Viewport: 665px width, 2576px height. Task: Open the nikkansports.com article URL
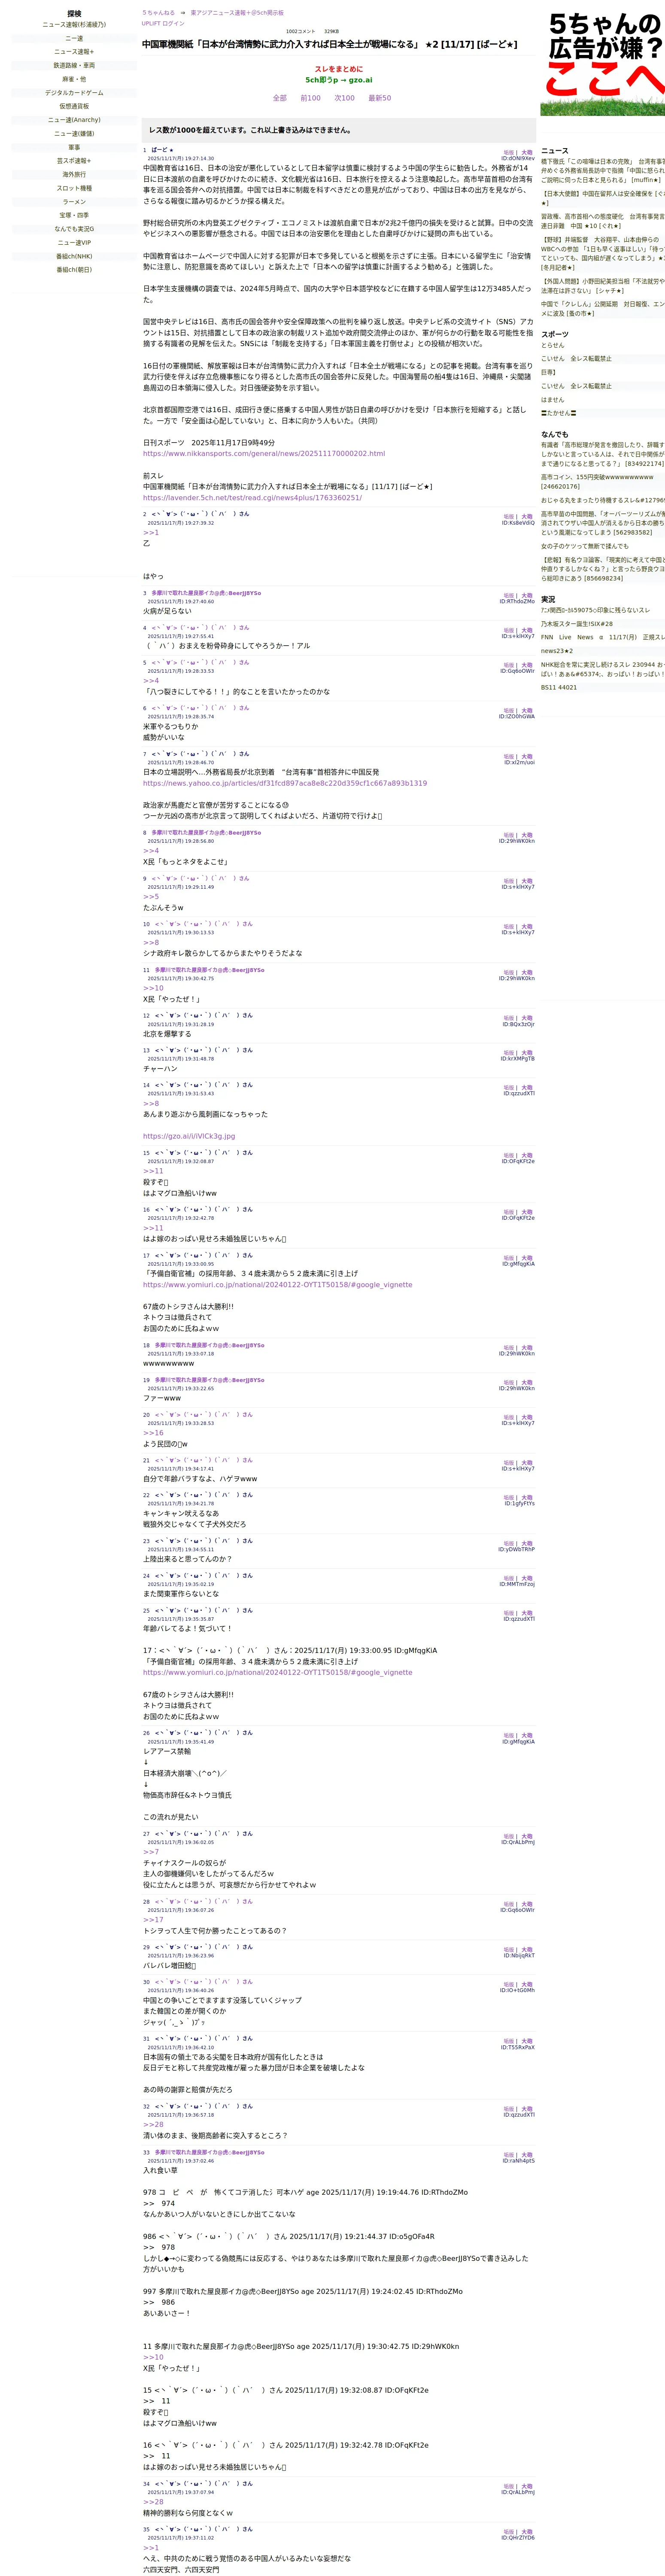point(264,453)
